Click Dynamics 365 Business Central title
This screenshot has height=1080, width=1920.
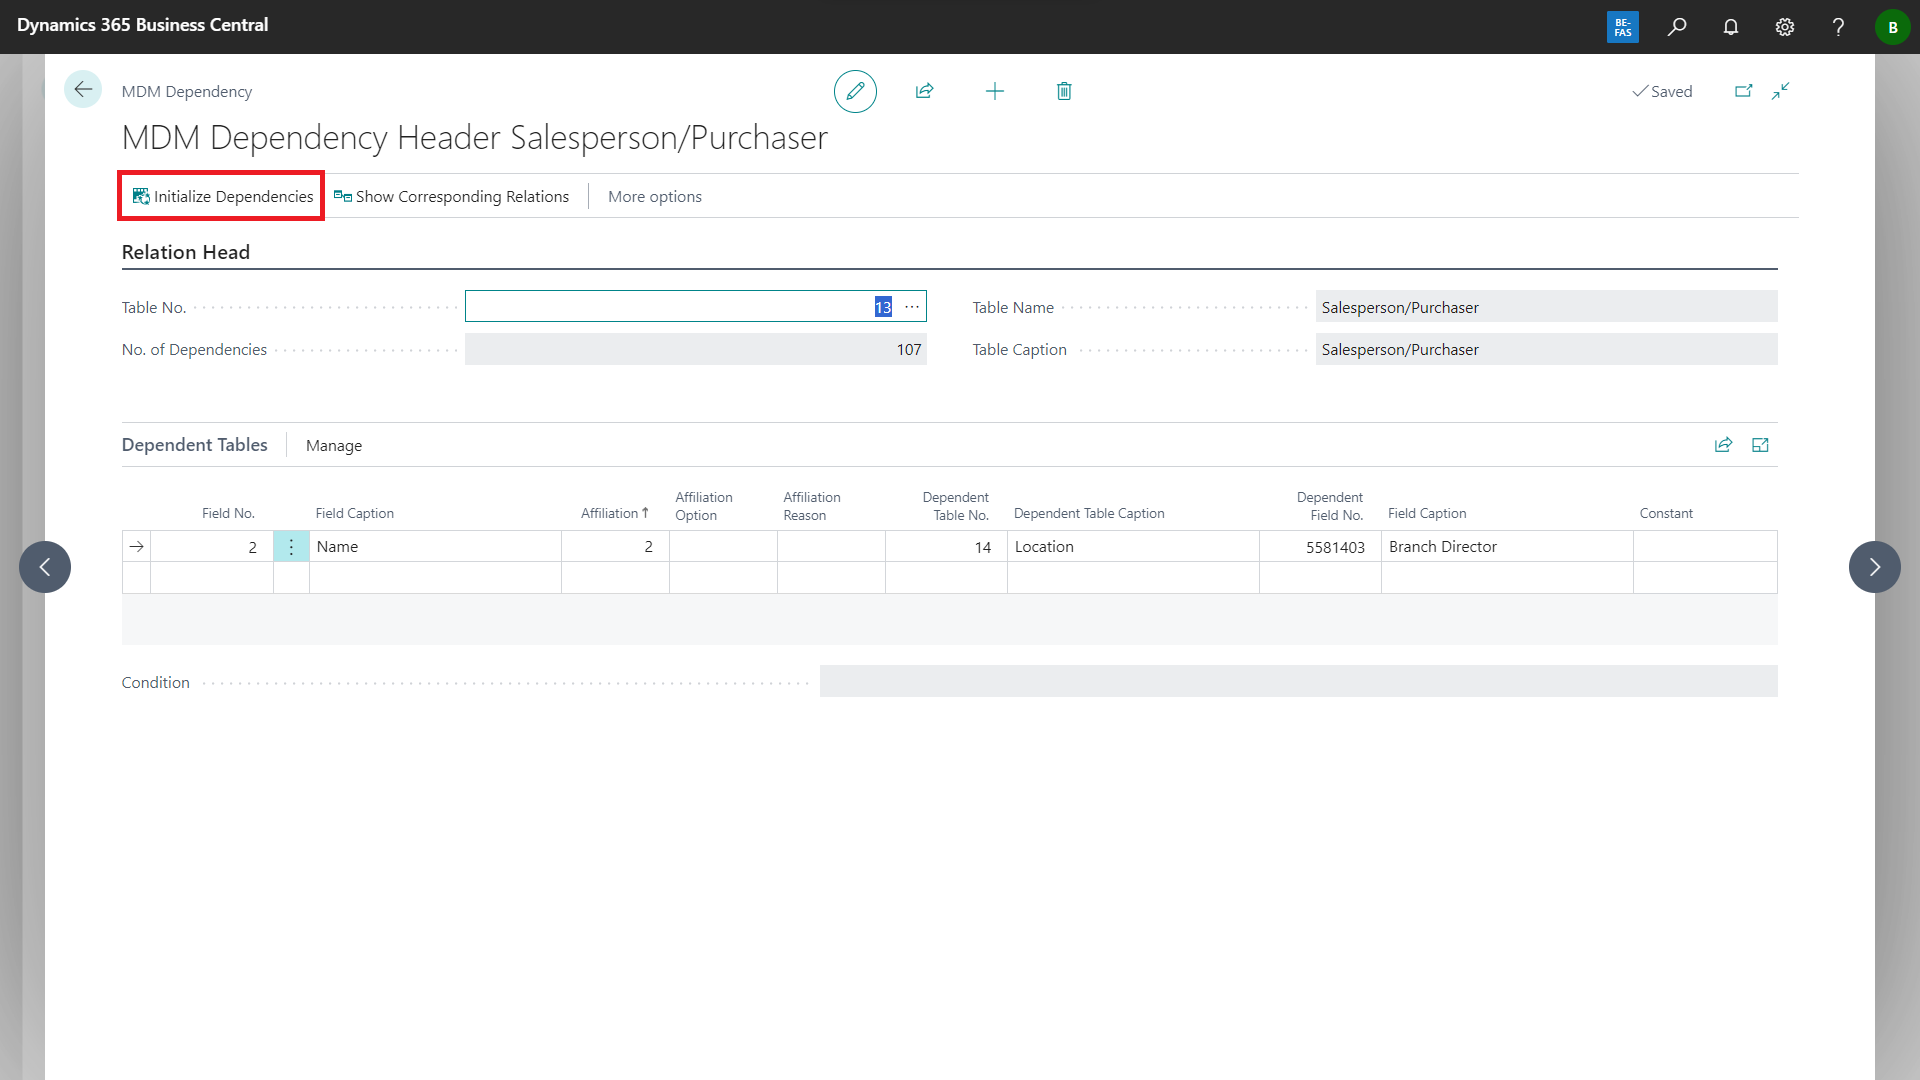click(x=143, y=25)
